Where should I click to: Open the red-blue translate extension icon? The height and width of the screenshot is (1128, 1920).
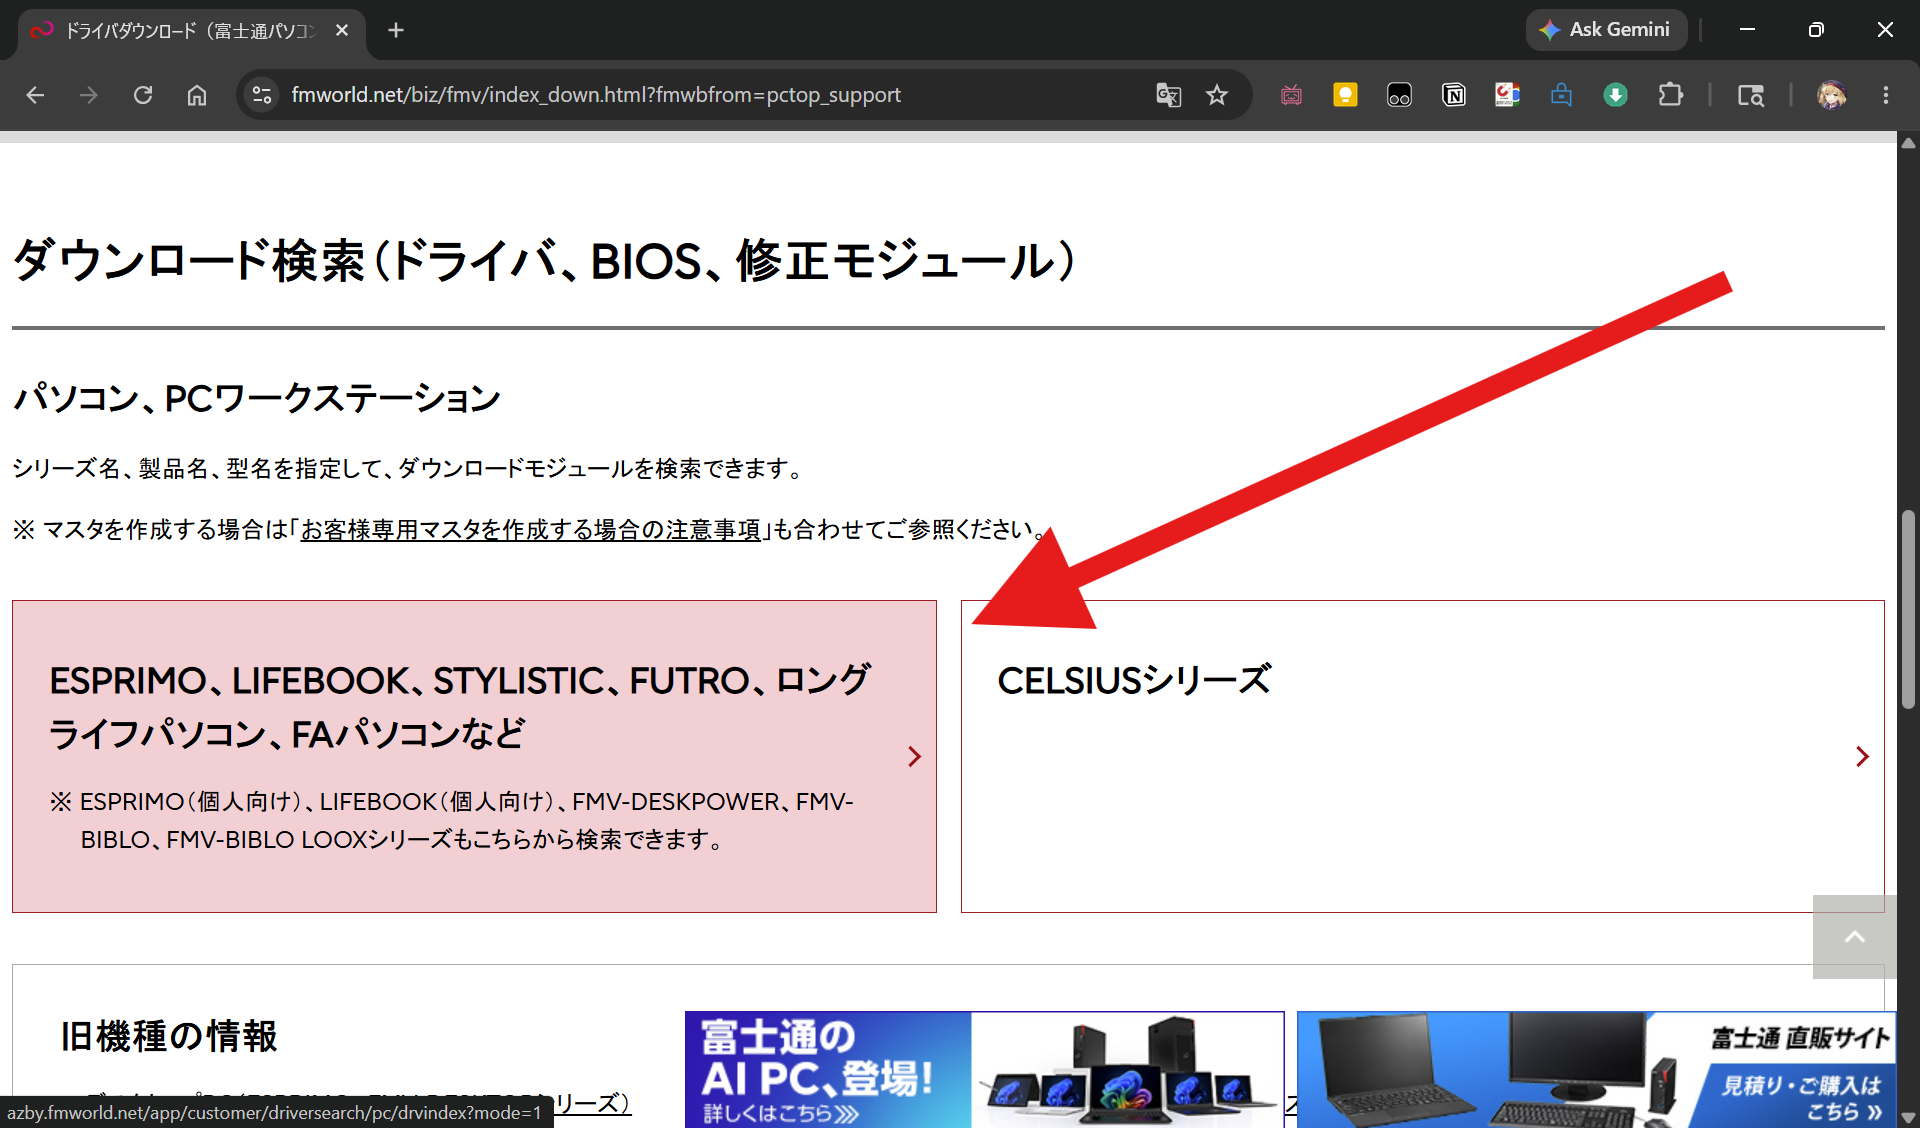[x=1507, y=95]
